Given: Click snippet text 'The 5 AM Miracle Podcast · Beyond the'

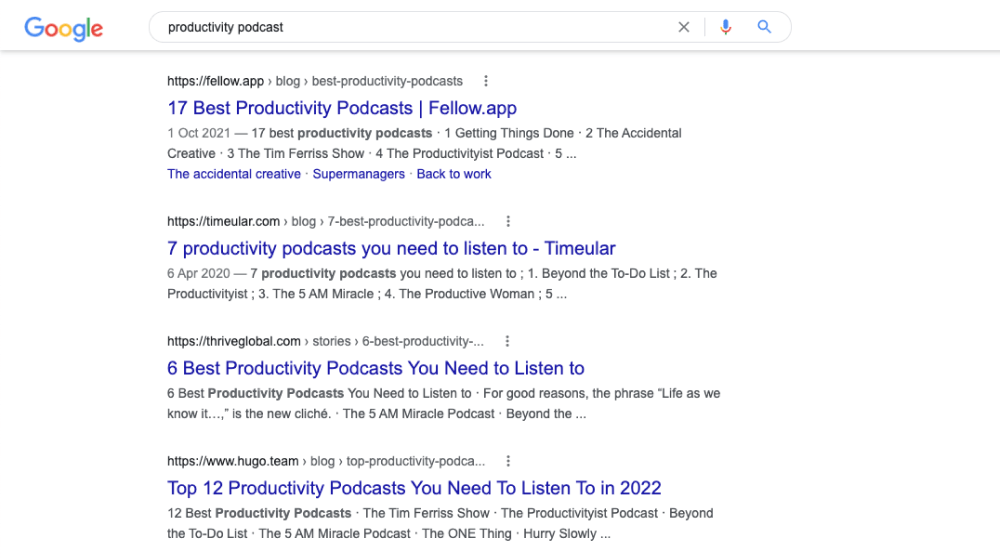Looking at the screenshot, I should pyautogui.click(x=457, y=414).
